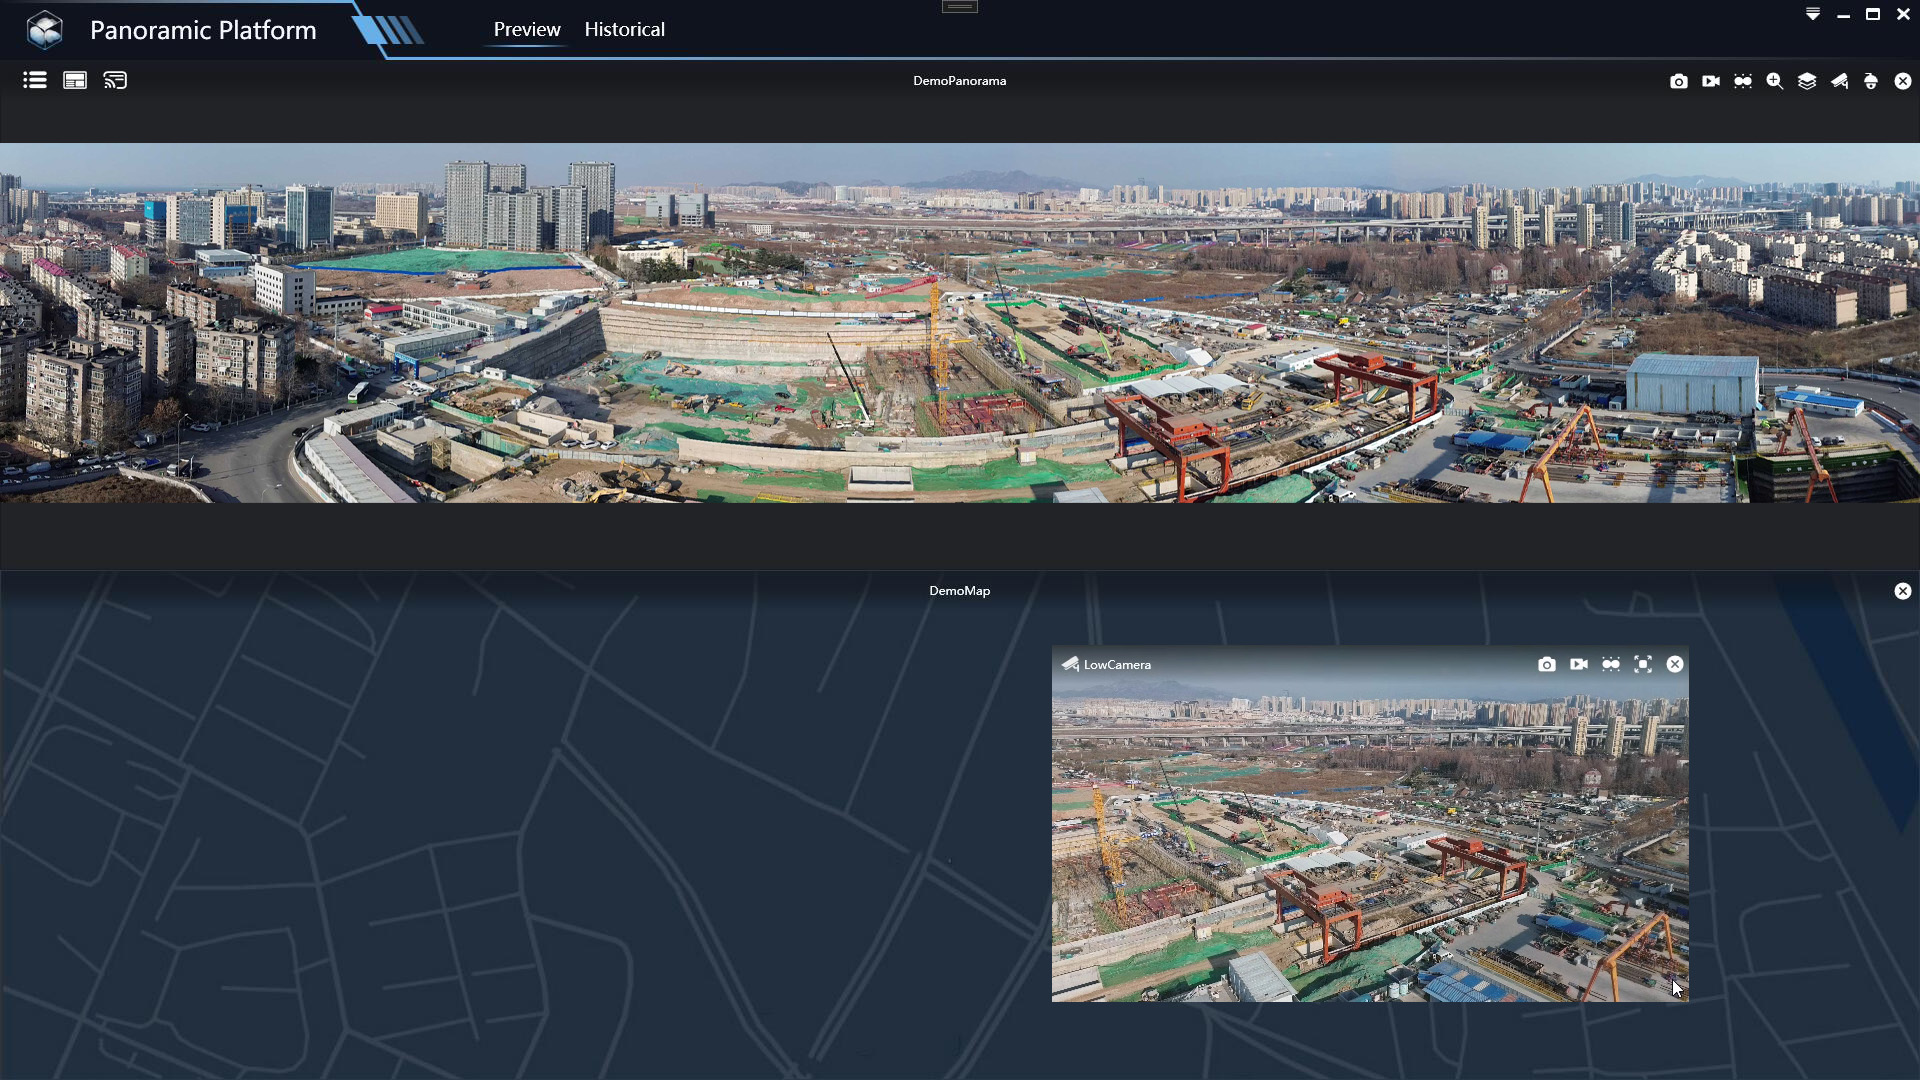Click the window layout icon

click(75, 80)
